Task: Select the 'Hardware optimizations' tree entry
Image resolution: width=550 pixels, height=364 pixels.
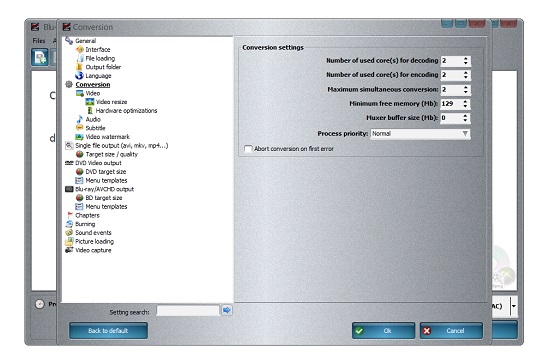Action: (x=126, y=110)
